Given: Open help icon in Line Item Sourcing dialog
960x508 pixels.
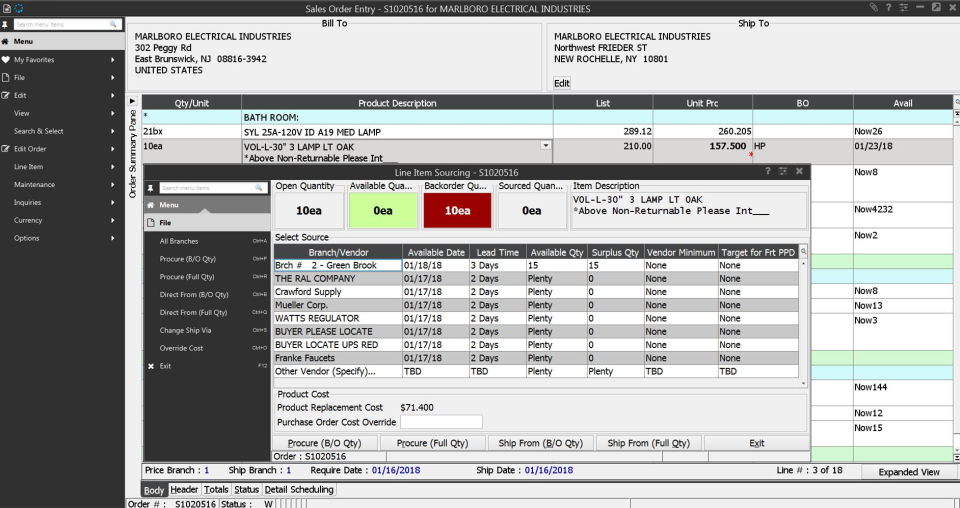Looking at the screenshot, I should 768,171.
